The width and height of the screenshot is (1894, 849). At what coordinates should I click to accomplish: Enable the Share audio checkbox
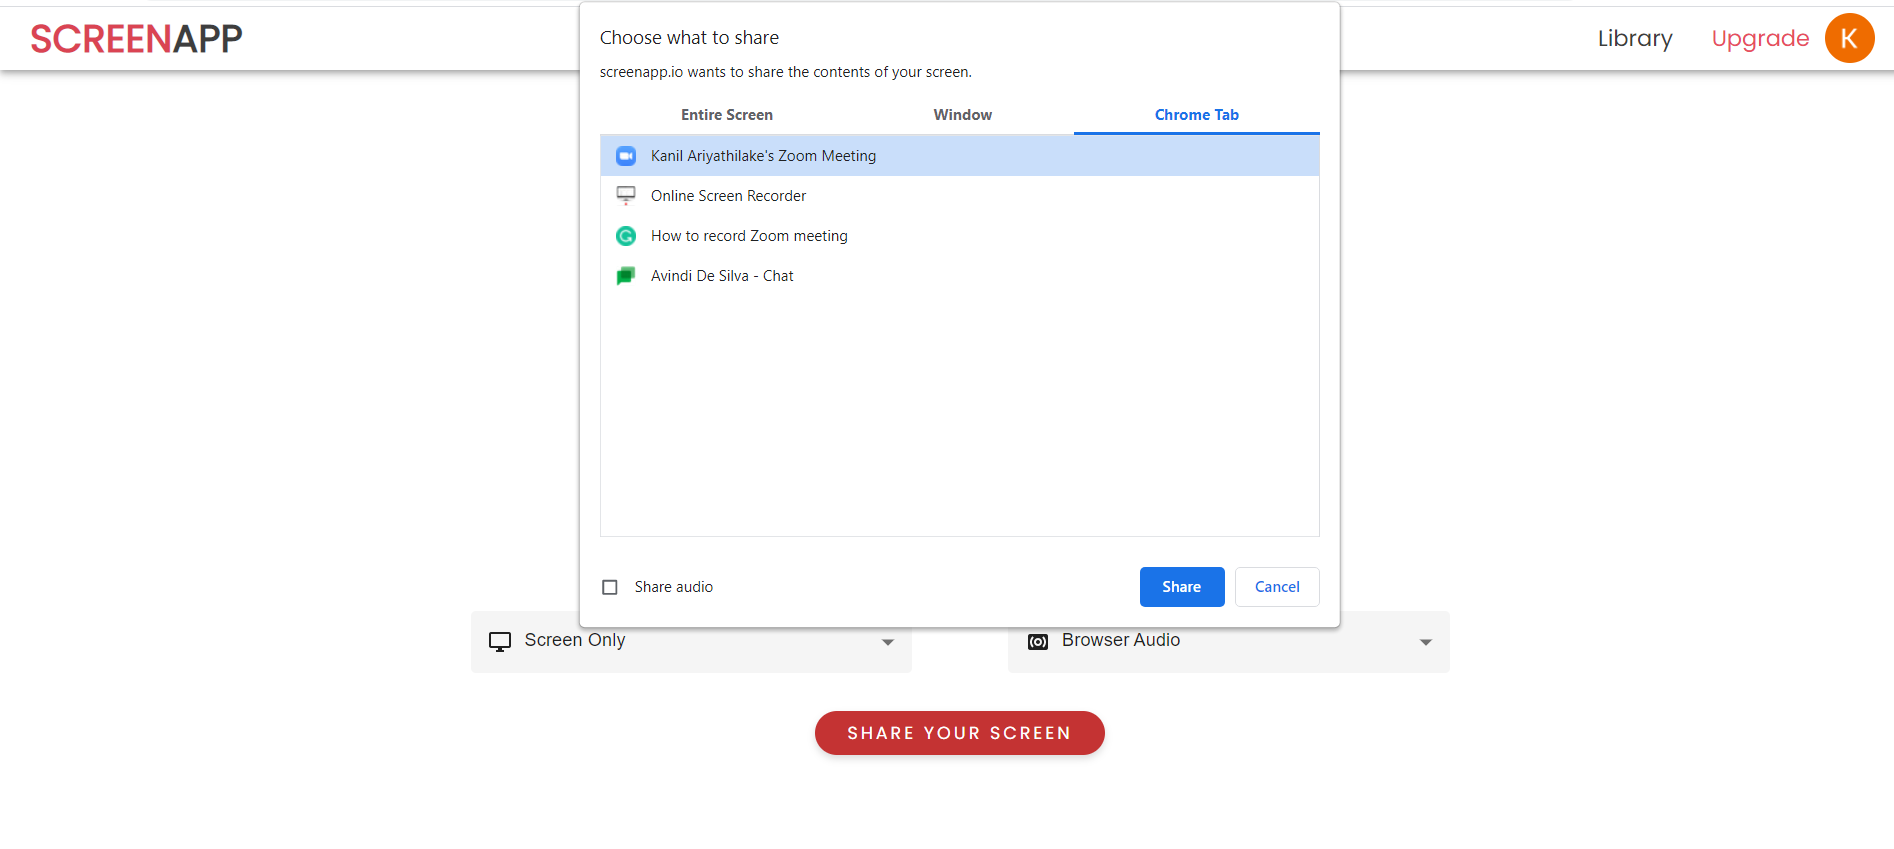pos(610,587)
